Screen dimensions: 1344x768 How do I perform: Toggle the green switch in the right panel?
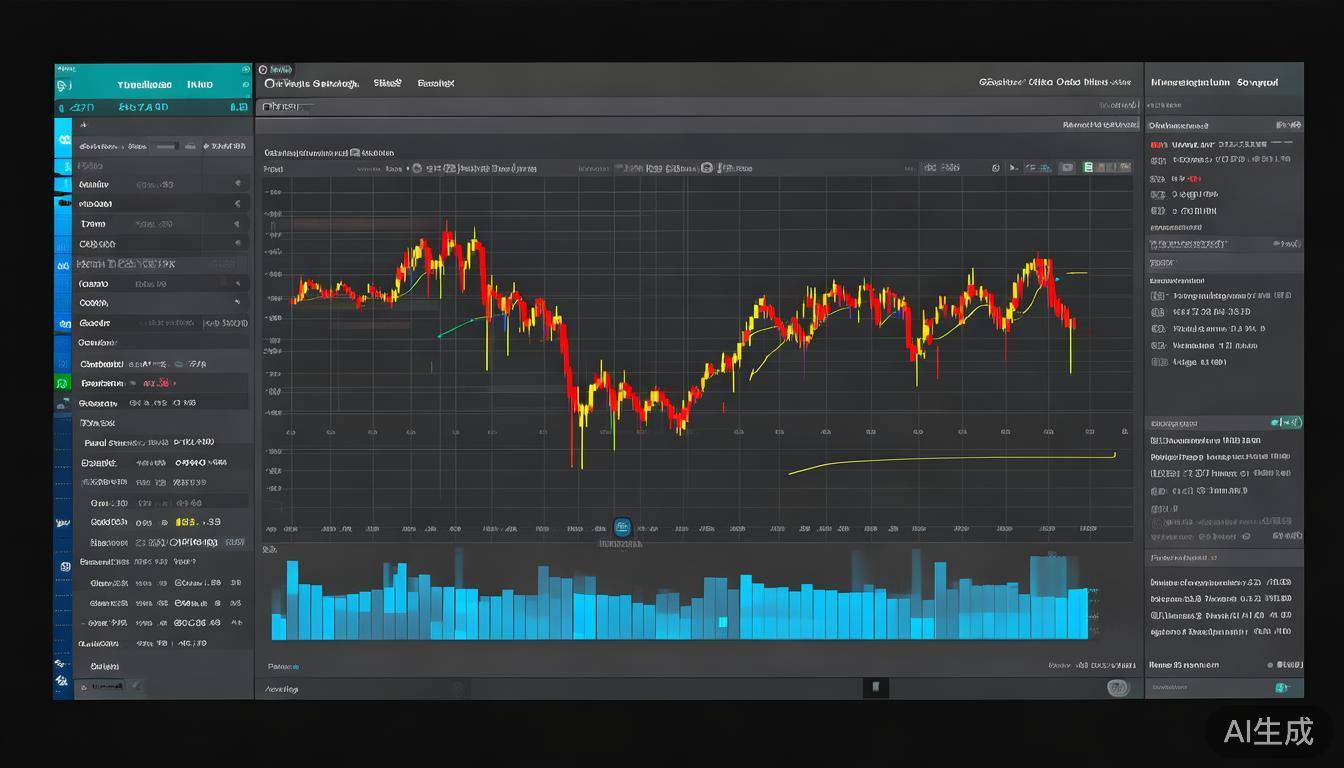tap(1286, 422)
